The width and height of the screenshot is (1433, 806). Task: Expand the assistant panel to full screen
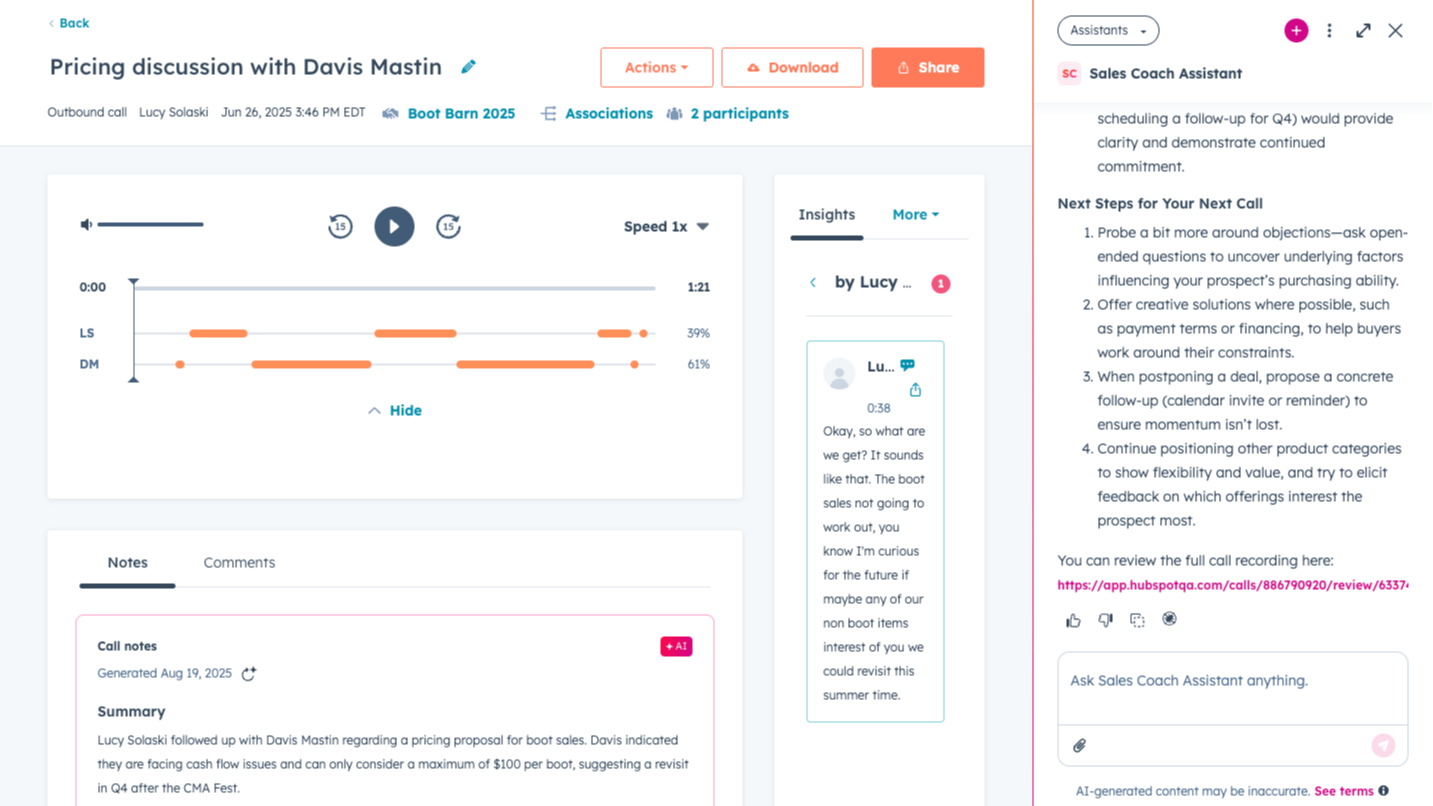point(1363,30)
